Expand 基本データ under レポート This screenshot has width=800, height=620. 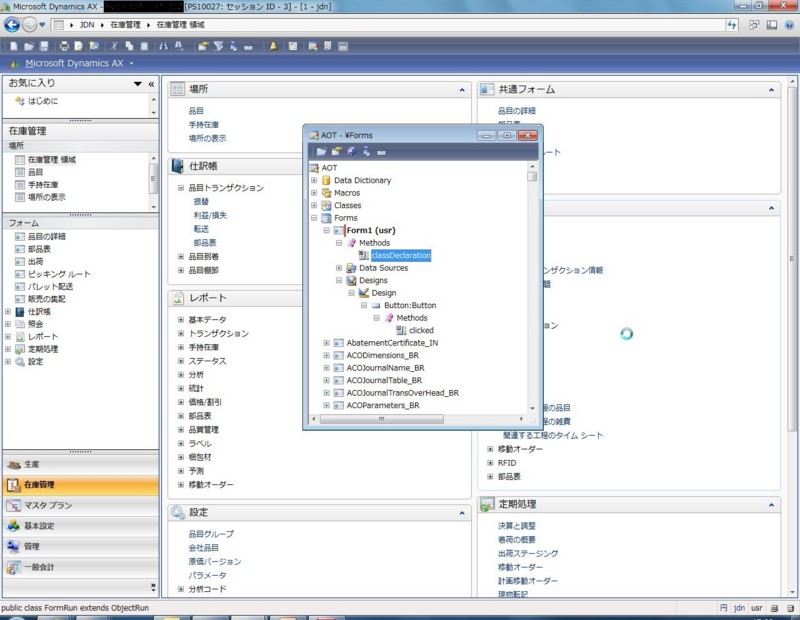click(x=181, y=319)
